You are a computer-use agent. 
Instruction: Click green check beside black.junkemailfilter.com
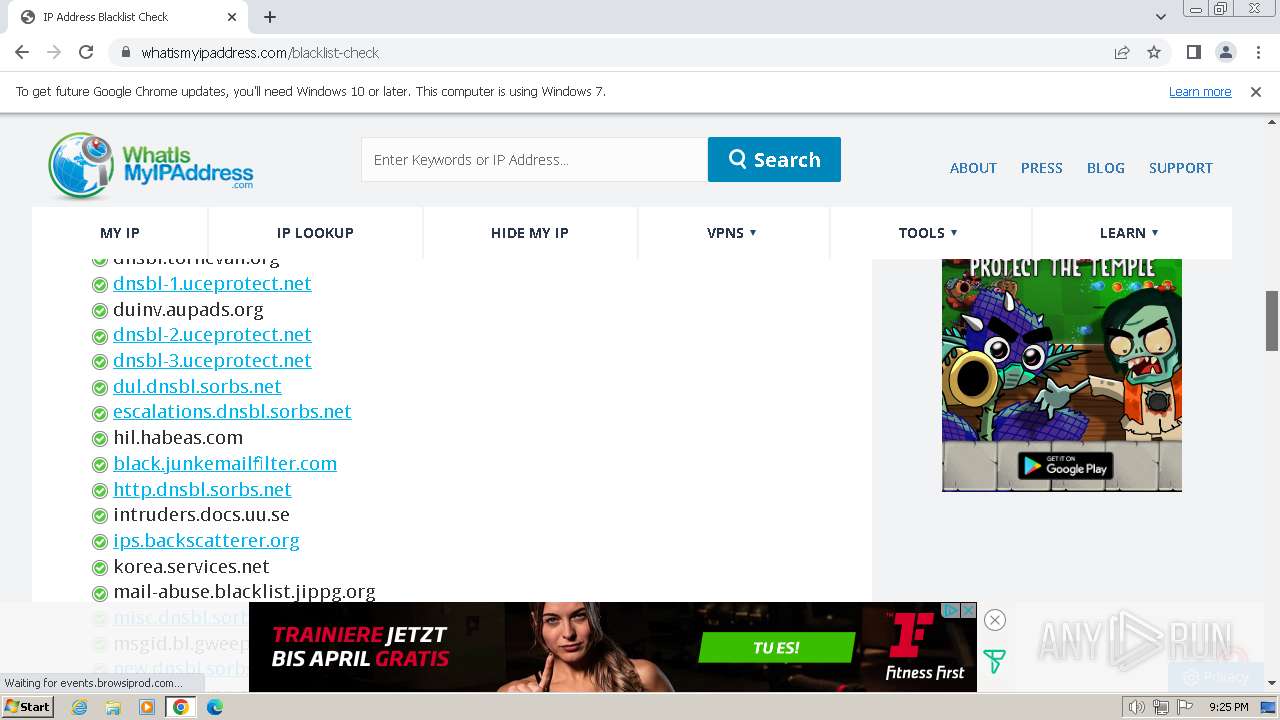pyautogui.click(x=100, y=465)
